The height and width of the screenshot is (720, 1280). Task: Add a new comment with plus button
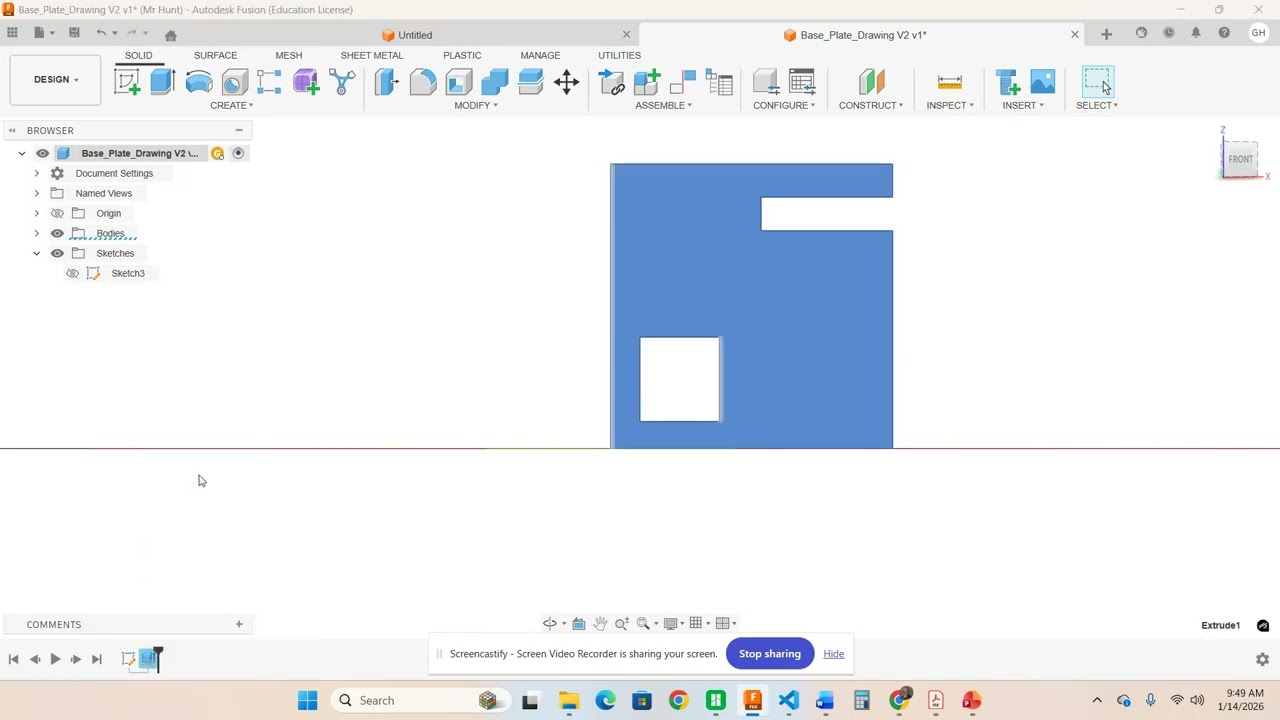point(239,624)
